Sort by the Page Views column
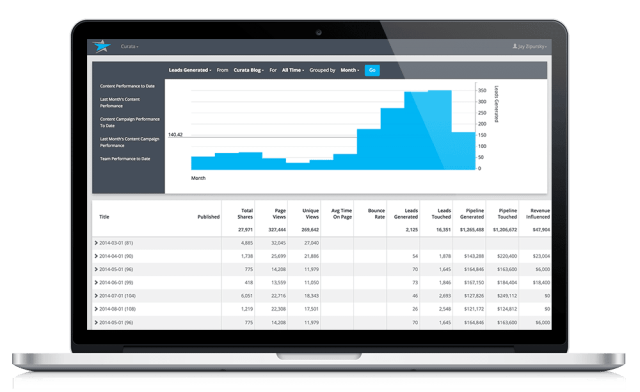 tap(279, 214)
